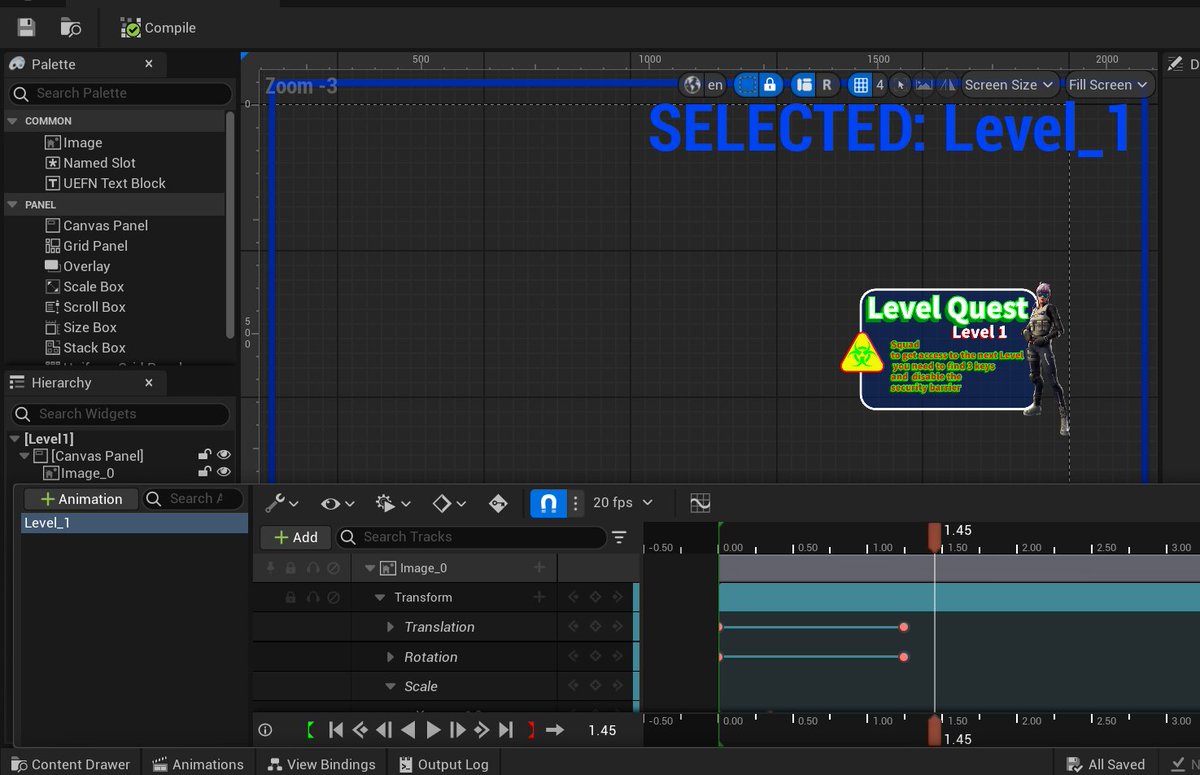The image size is (1200, 775).
Task: Open the sequencer wrench actions menu
Action: (281, 503)
